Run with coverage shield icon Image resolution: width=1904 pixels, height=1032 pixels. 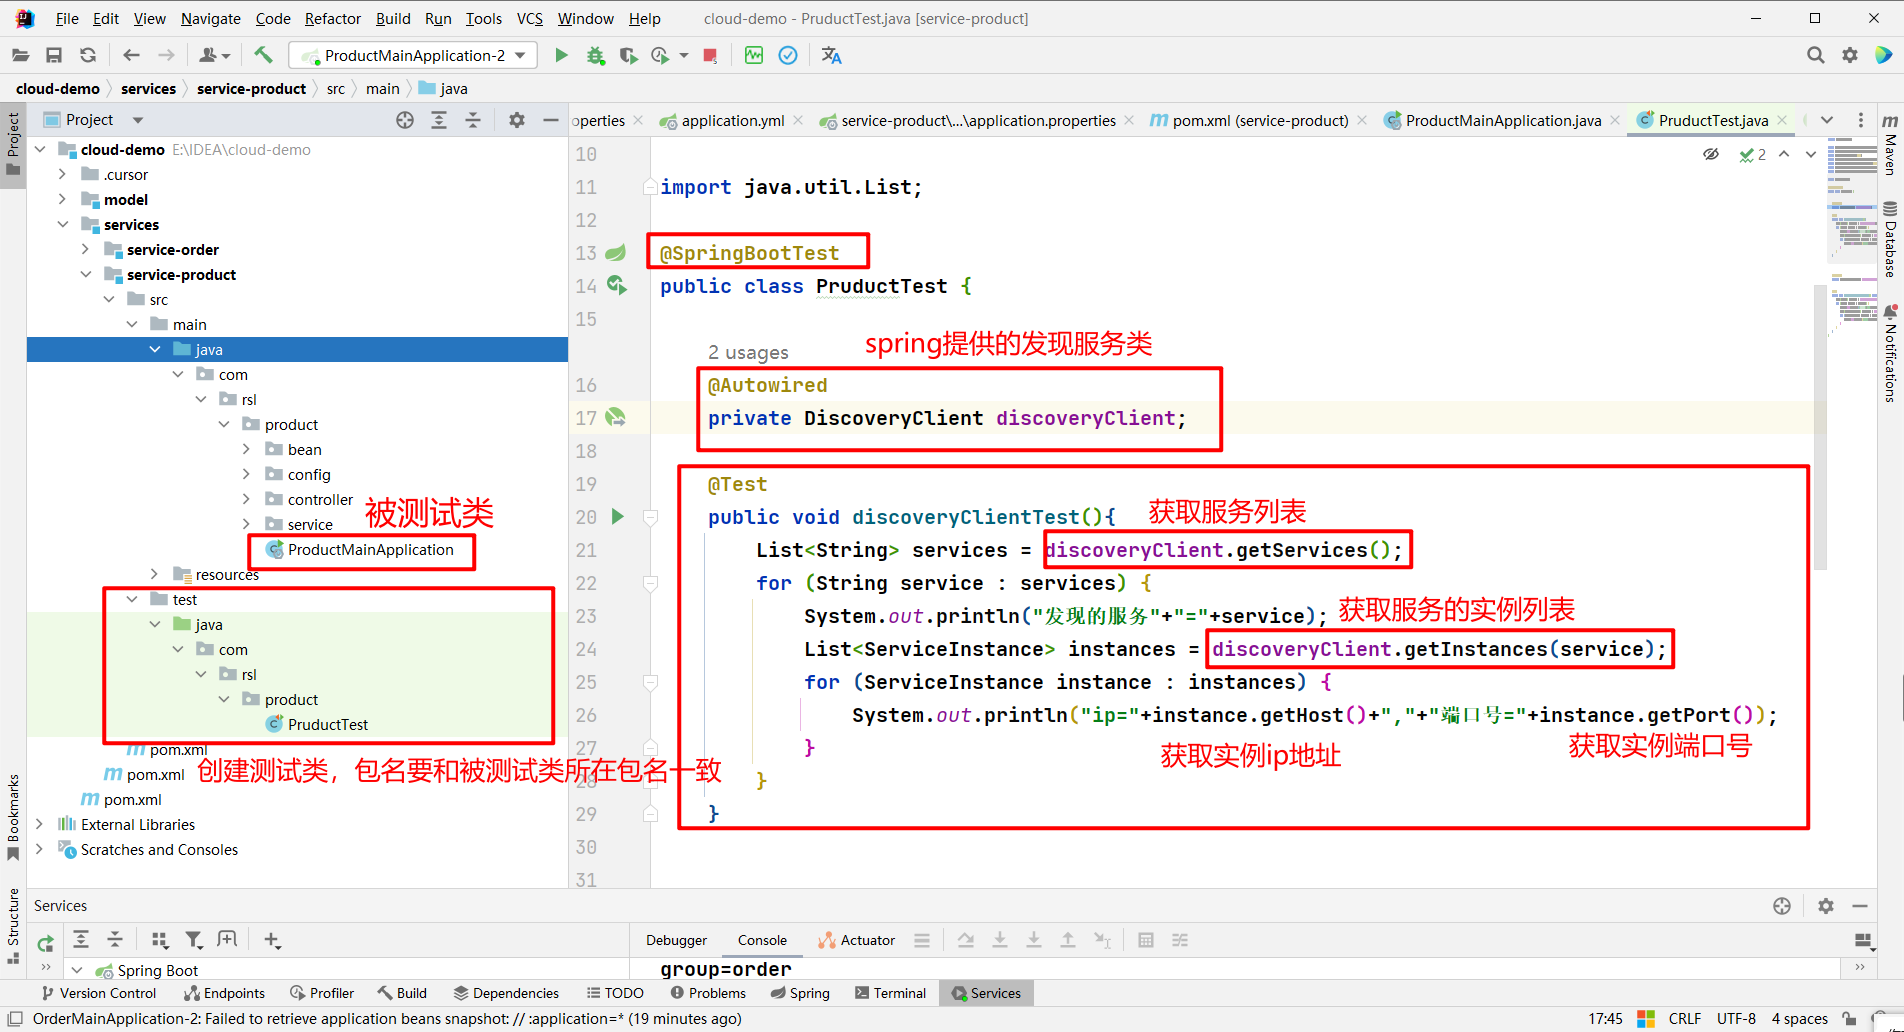[x=628, y=56]
